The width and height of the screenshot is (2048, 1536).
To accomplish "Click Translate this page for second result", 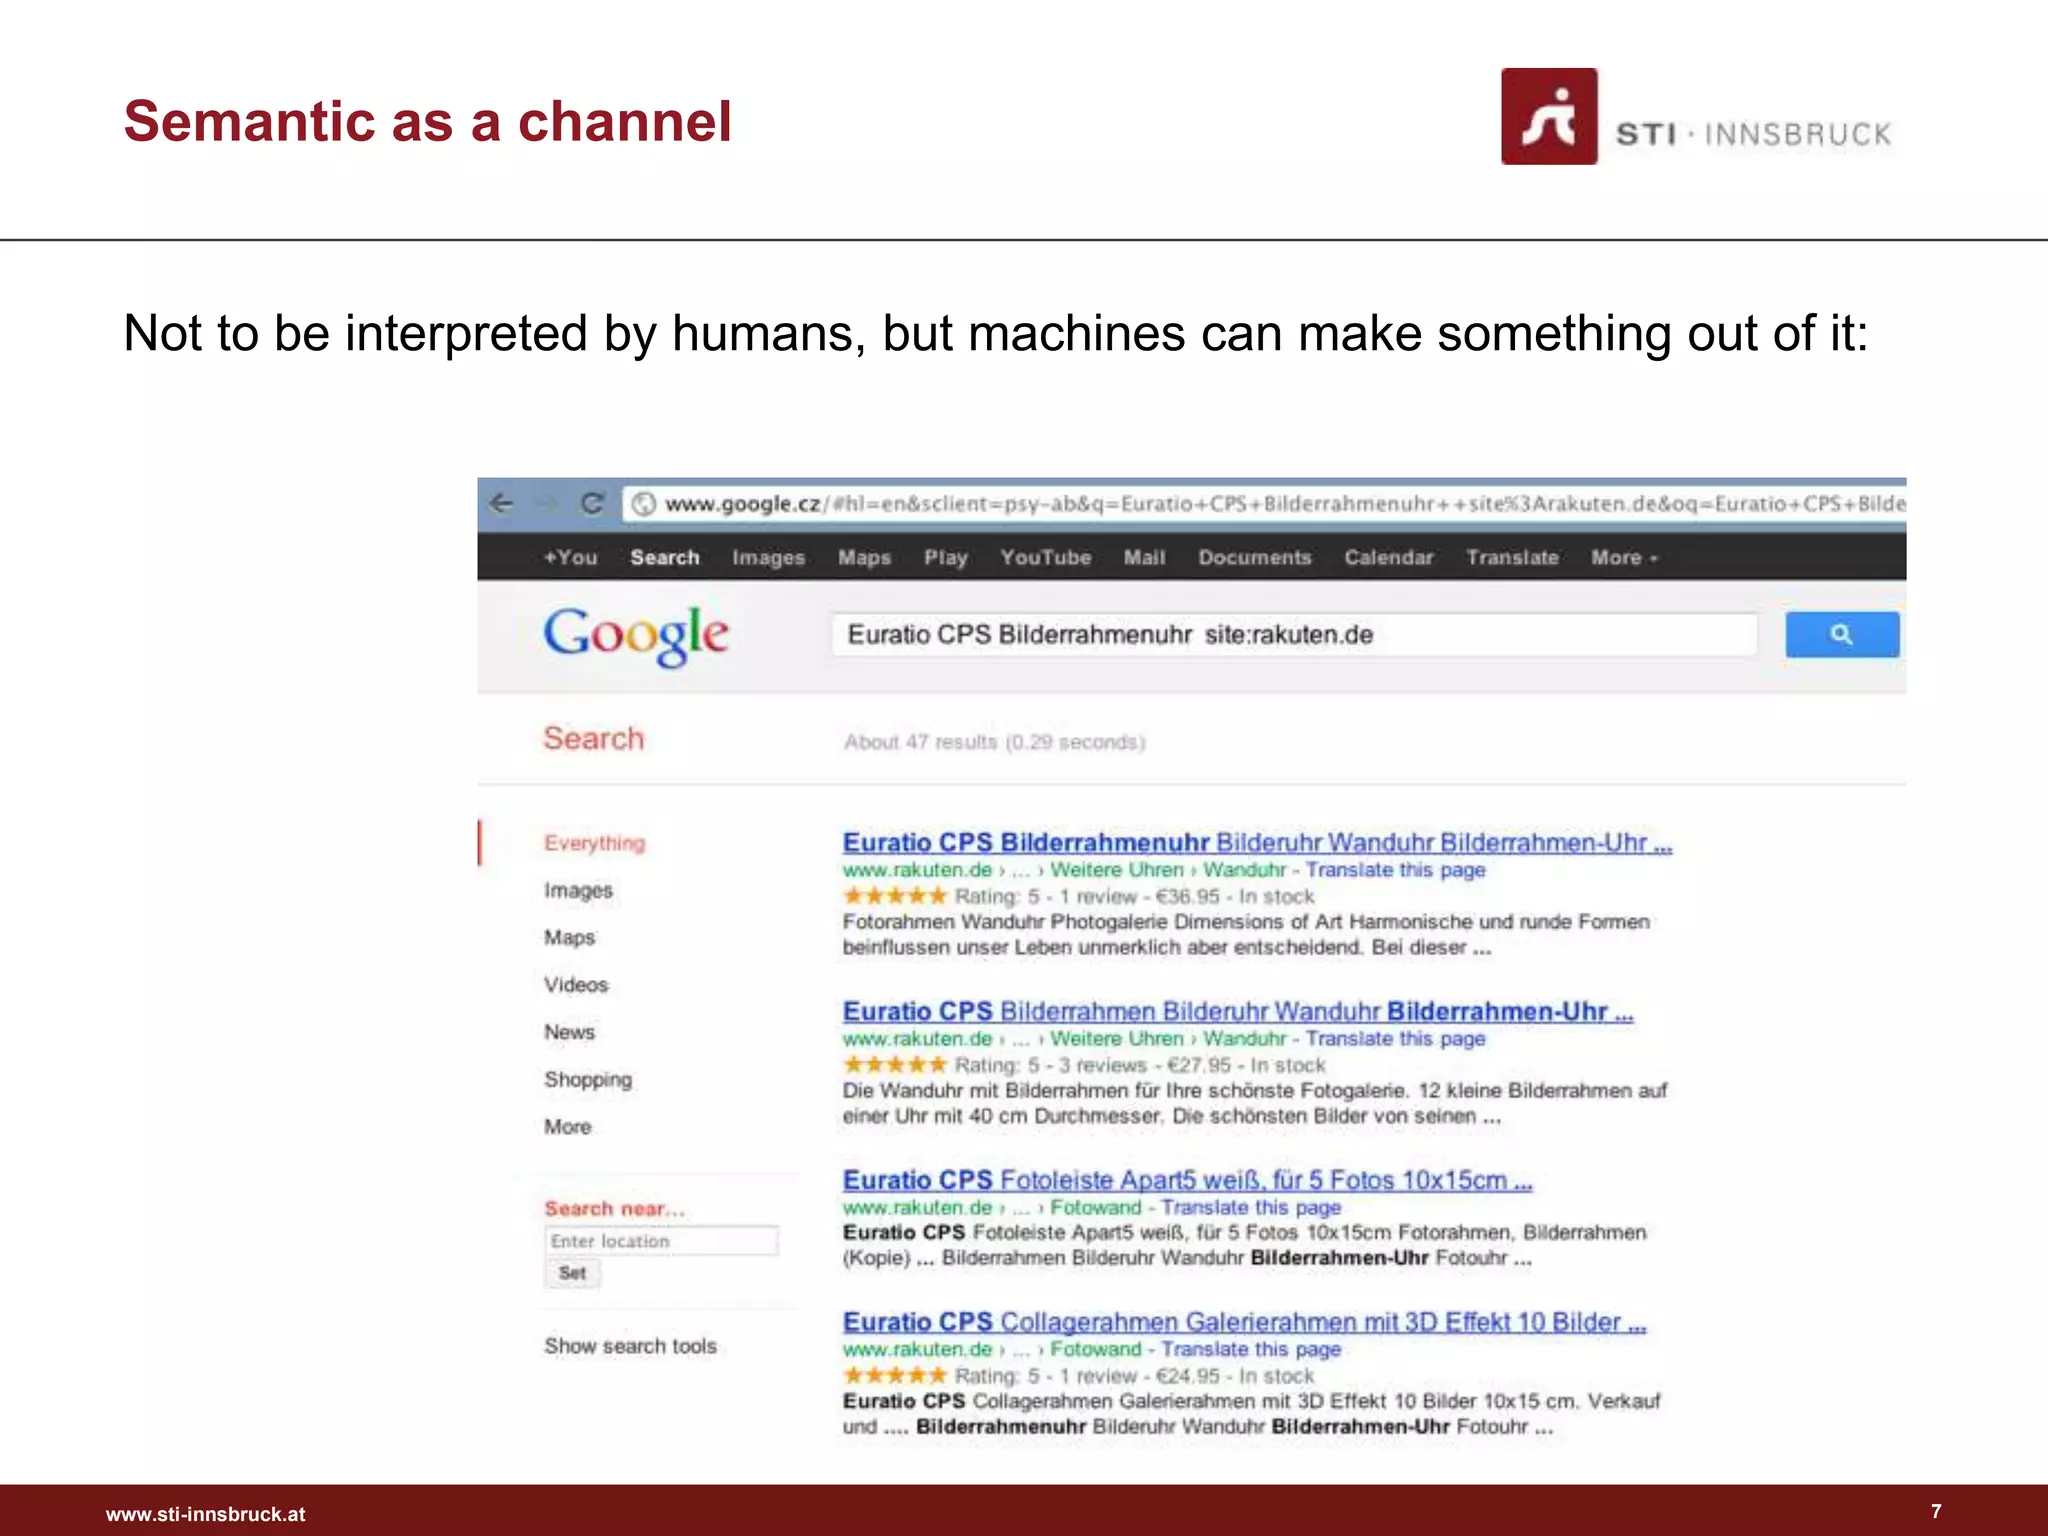I will tap(1395, 1039).
